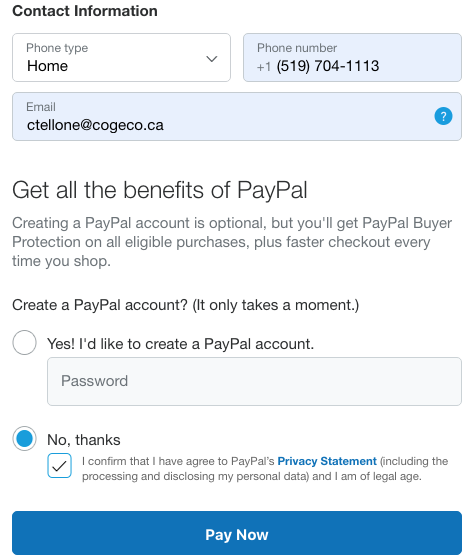
Task: Click the Yes! I'd like to create label
Action: coord(180,344)
